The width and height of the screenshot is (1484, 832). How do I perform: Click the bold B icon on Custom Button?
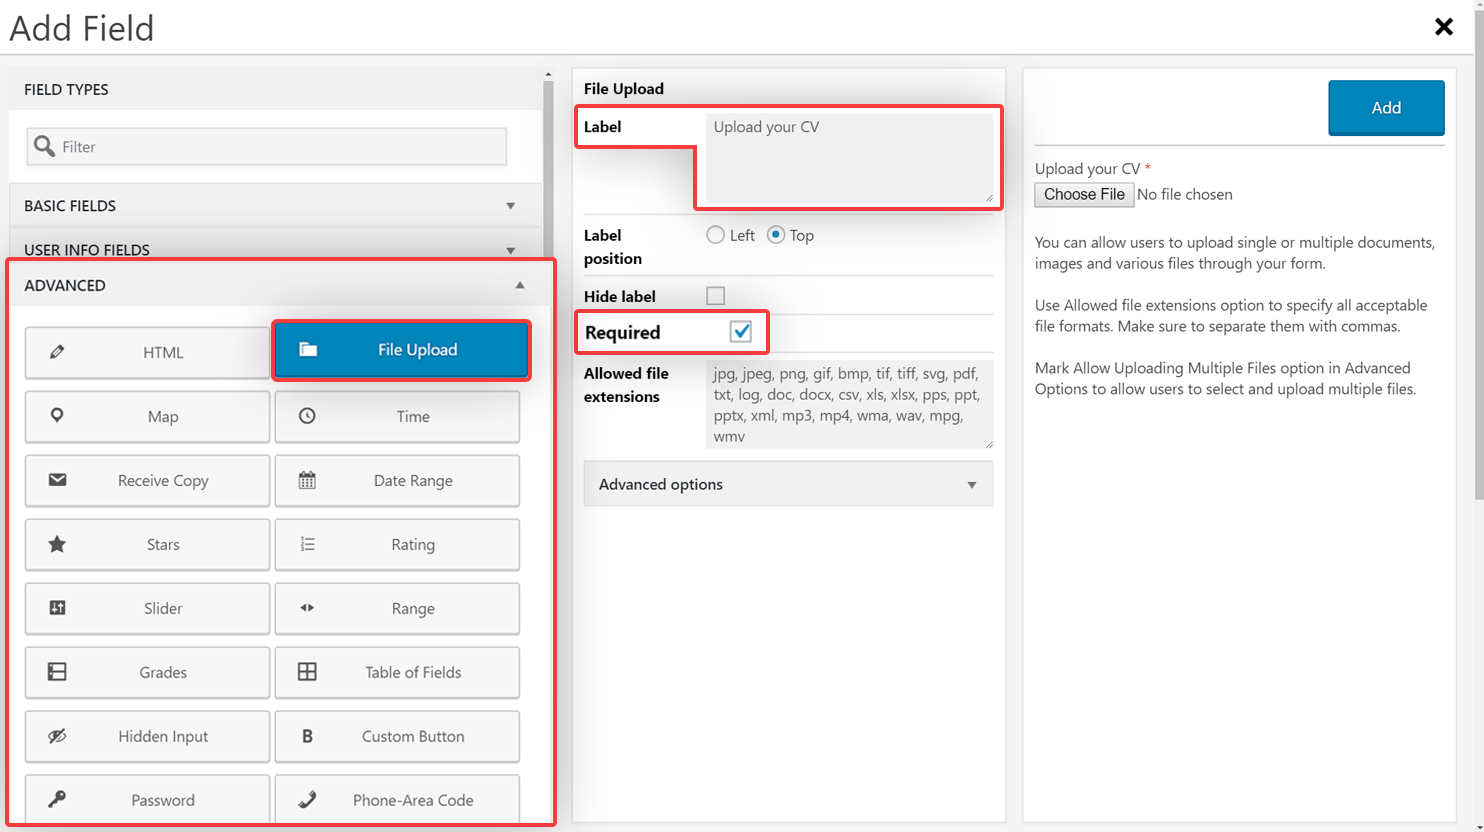[307, 736]
